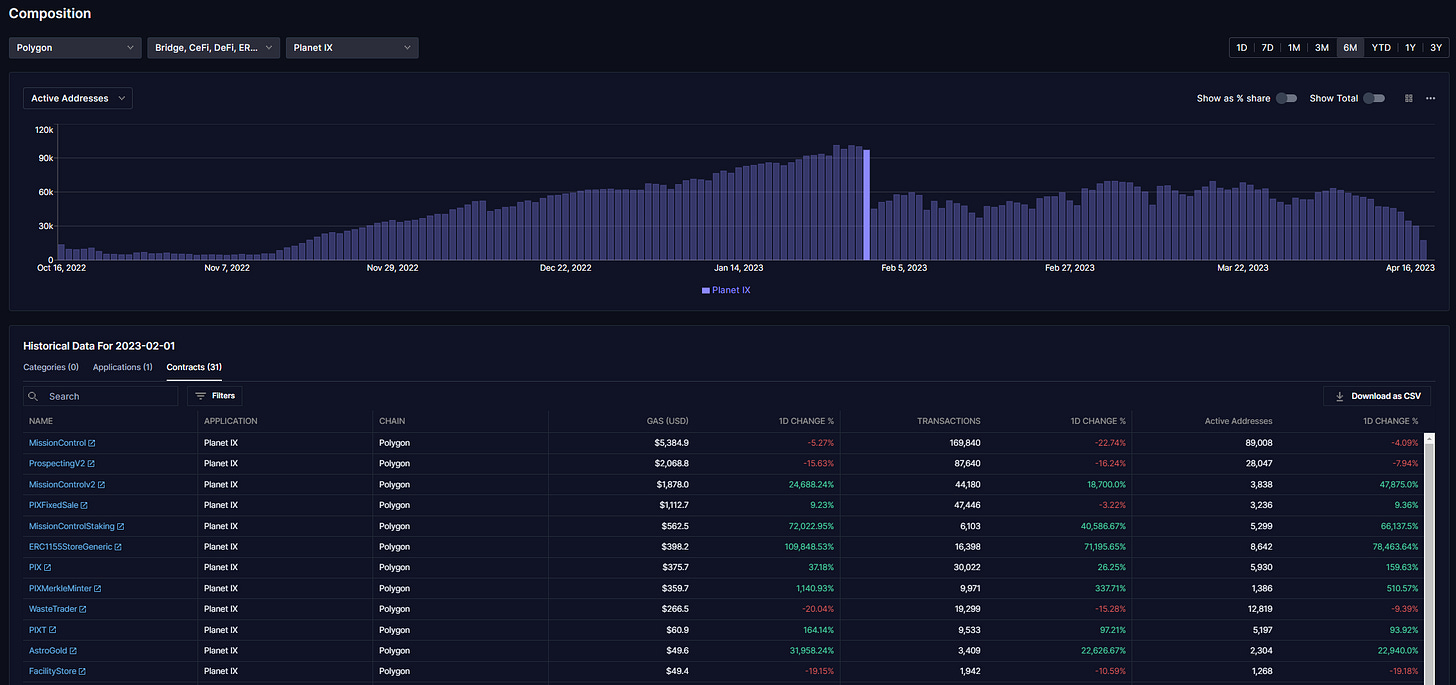The width and height of the screenshot is (1456, 685).
Task: Toggle the Show Total switch
Action: click(x=1374, y=98)
